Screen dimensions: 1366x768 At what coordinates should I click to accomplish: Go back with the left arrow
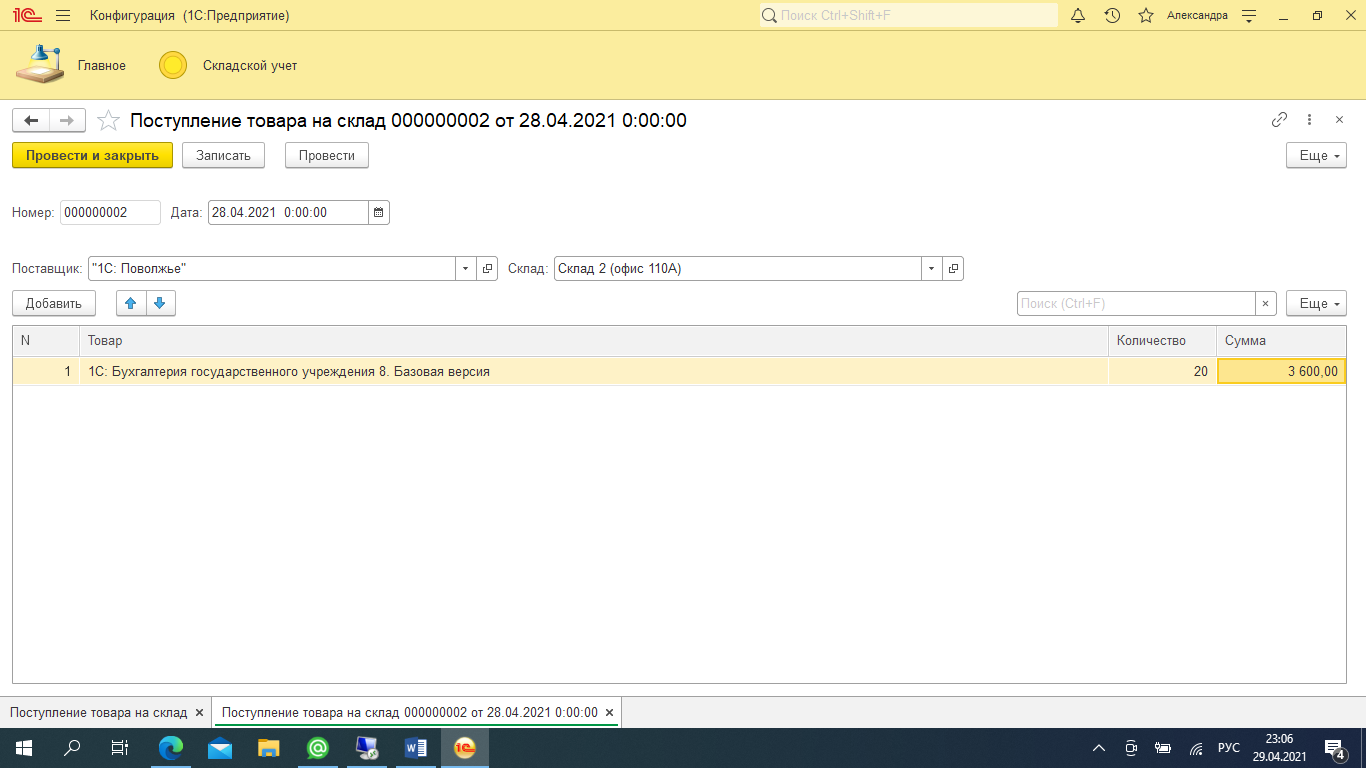click(x=31, y=121)
